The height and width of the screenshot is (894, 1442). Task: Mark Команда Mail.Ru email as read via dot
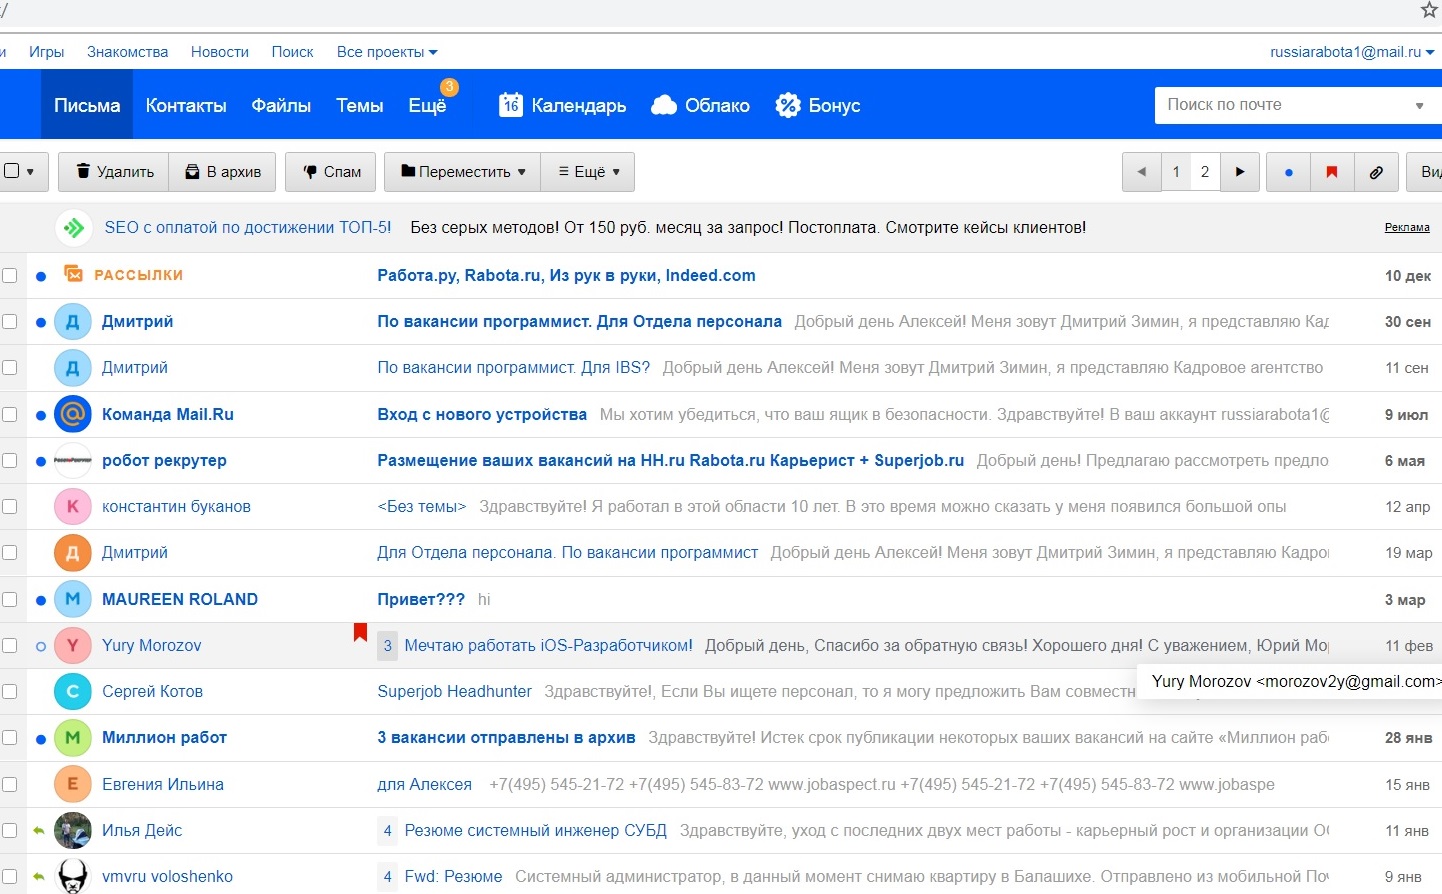pyautogui.click(x=41, y=414)
